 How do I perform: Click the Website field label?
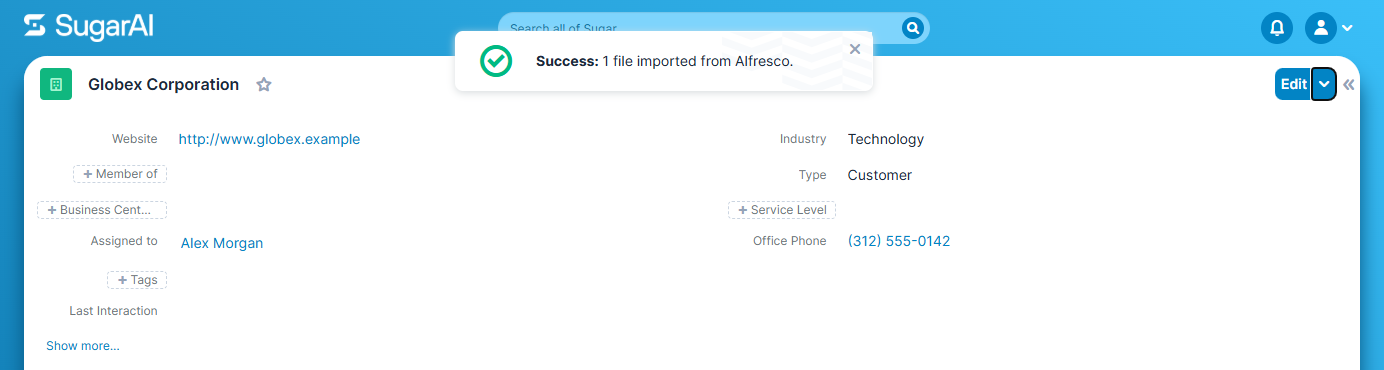[x=134, y=139]
